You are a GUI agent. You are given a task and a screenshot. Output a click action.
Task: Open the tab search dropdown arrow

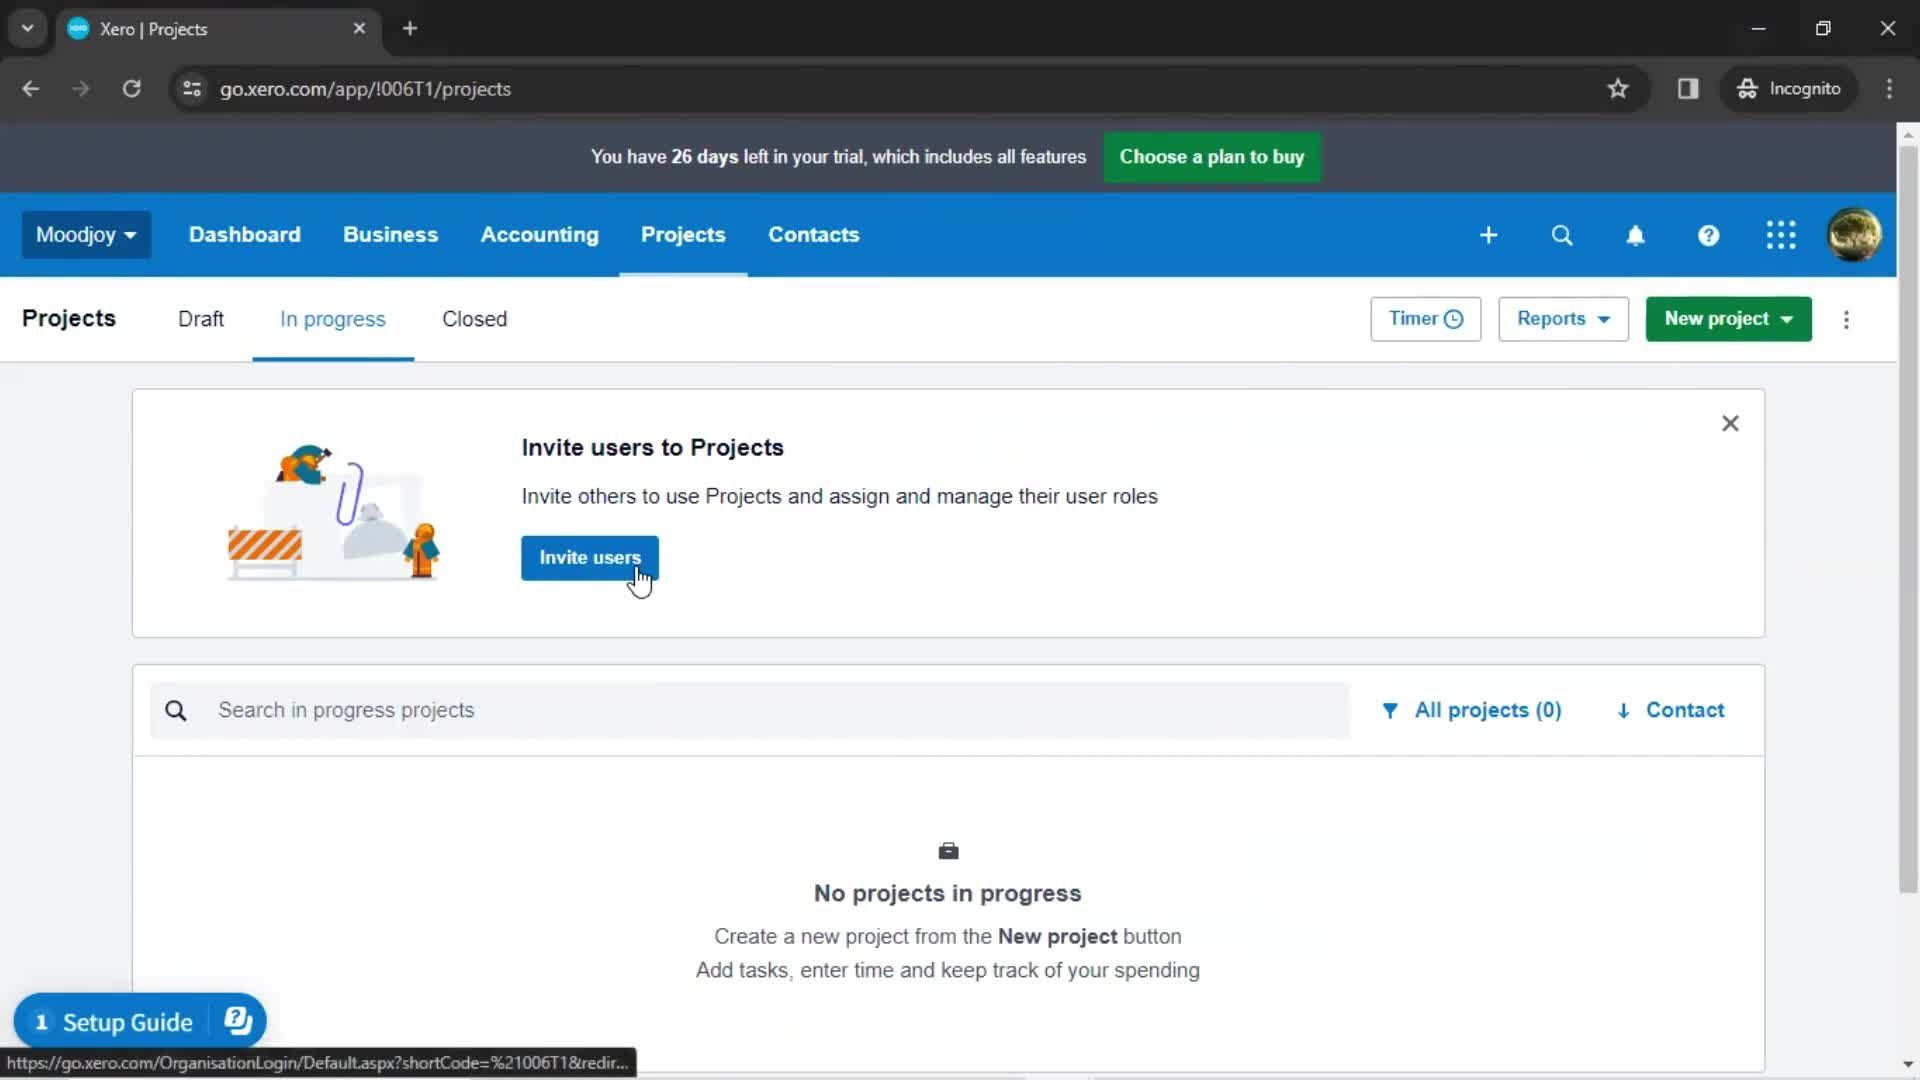[x=28, y=29]
